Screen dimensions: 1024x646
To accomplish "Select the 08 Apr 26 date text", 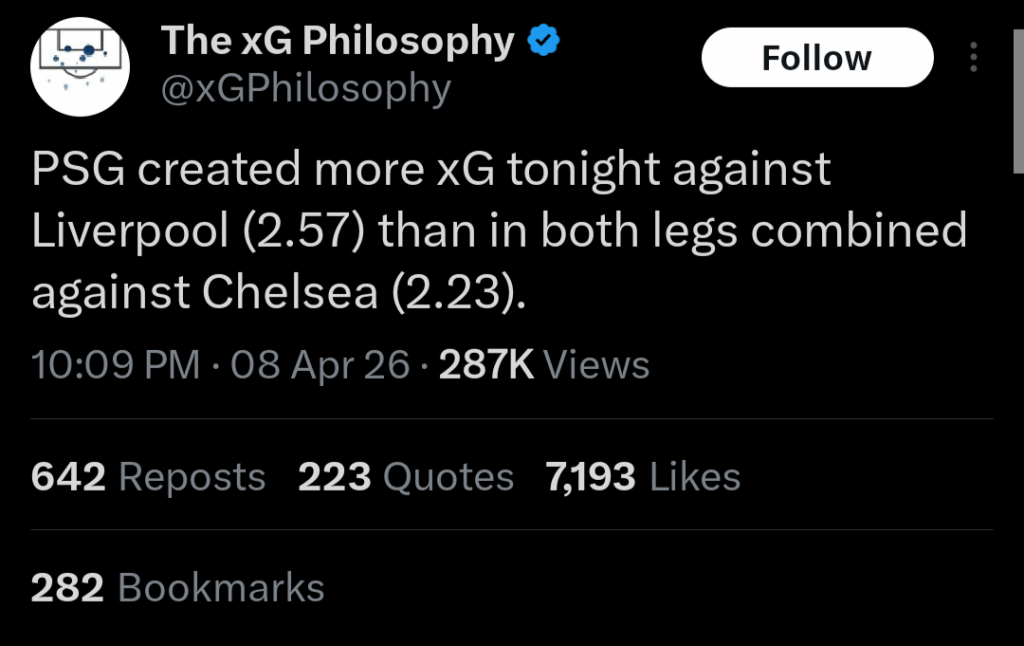I will (x=320, y=364).
